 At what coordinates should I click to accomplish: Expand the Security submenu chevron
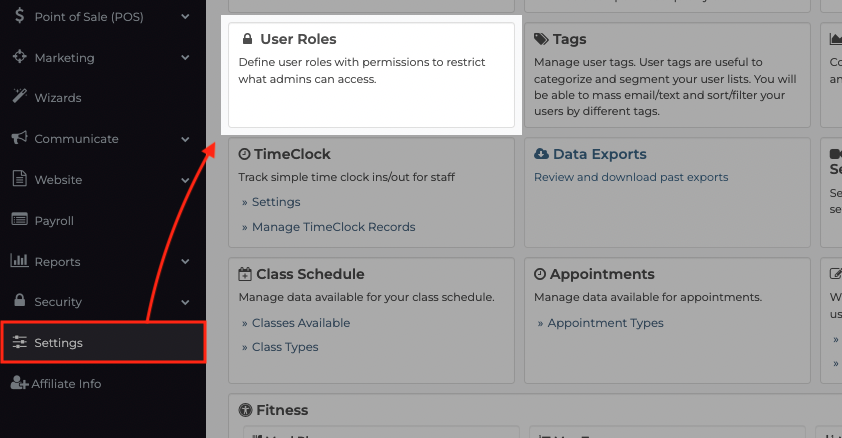185,302
